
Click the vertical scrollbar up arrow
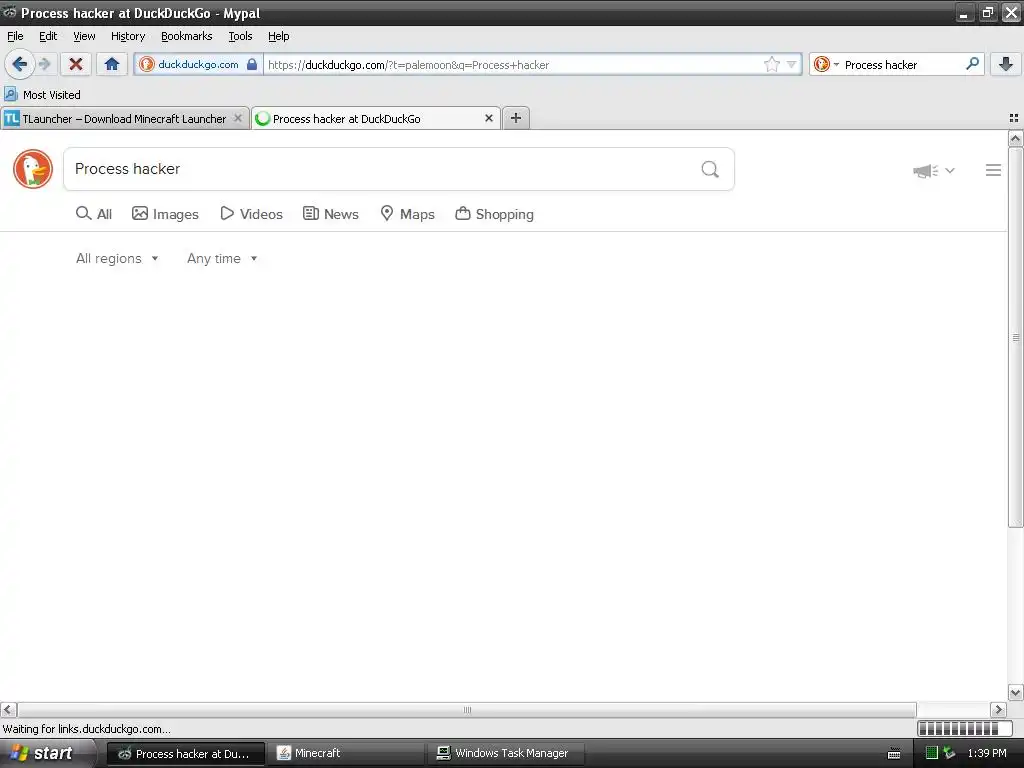point(1015,138)
